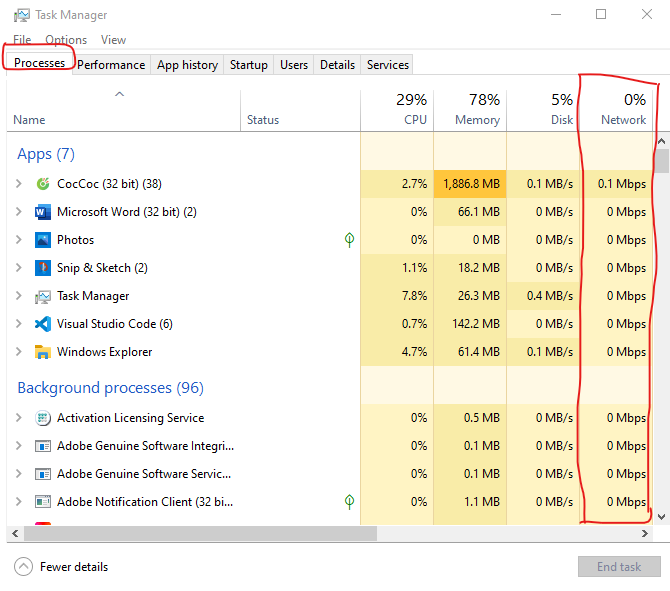Click the Task Manager title bar icon
The image size is (670, 591).
tap(21, 15)
